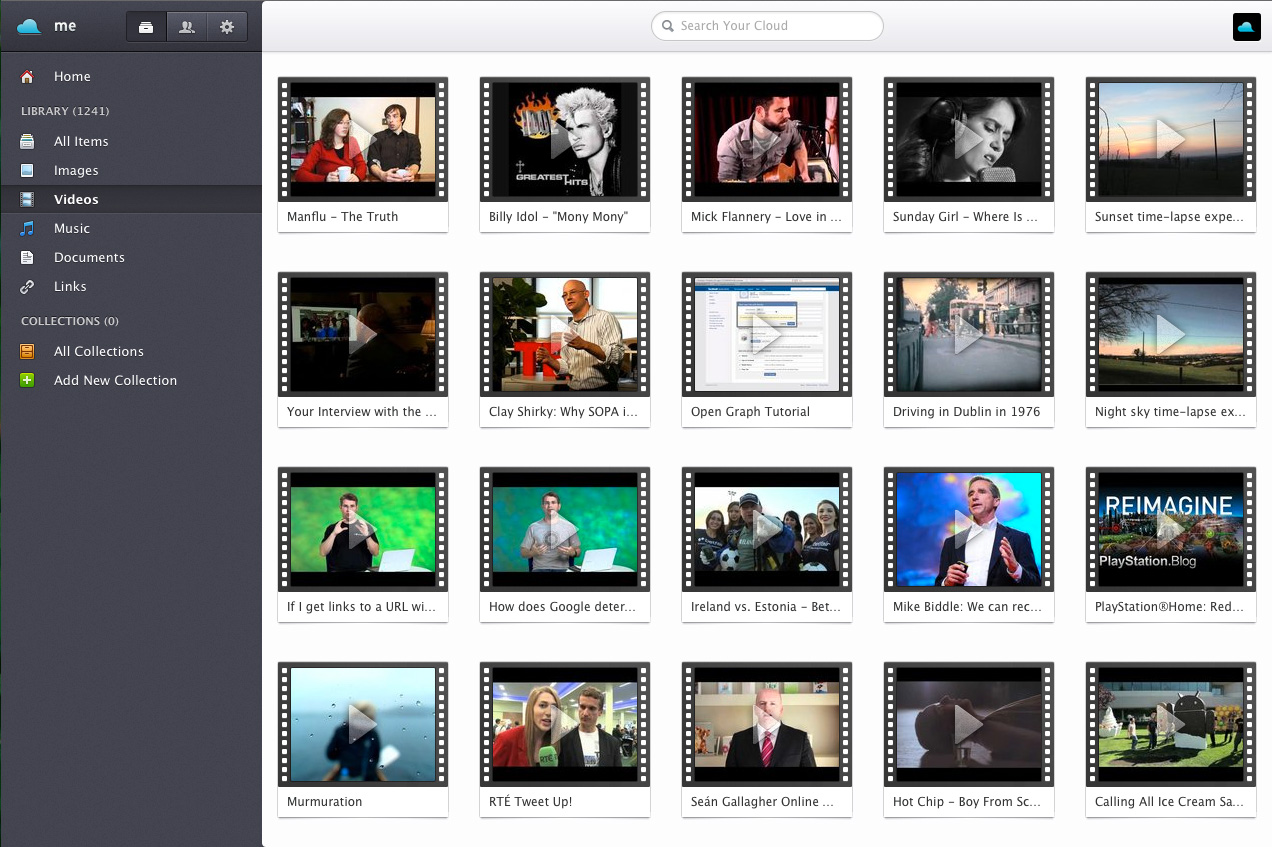Open the PlayStation Home Reimagine video thumbnail

point(1170,529)
